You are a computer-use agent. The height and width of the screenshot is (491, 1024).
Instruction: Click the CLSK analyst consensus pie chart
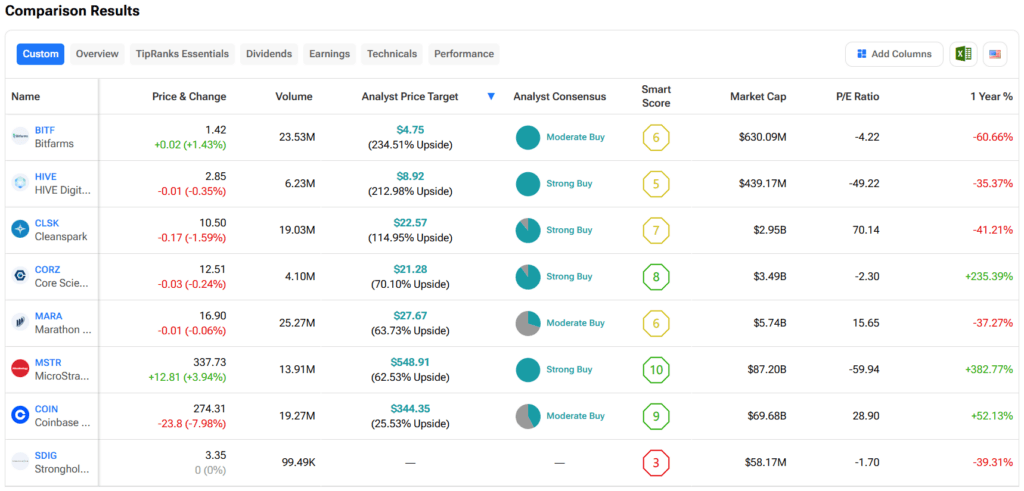tap(528, 230)
